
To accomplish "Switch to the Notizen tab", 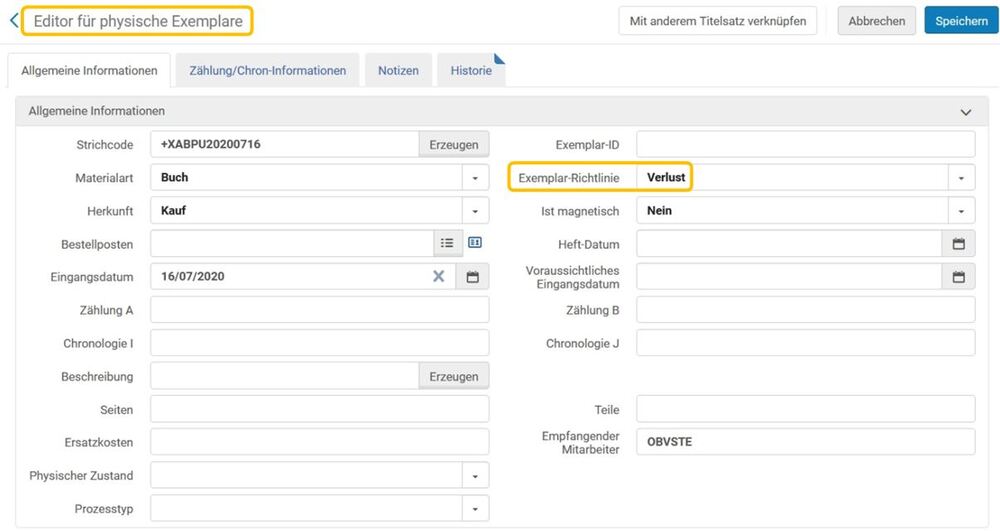I will point(399,70).
